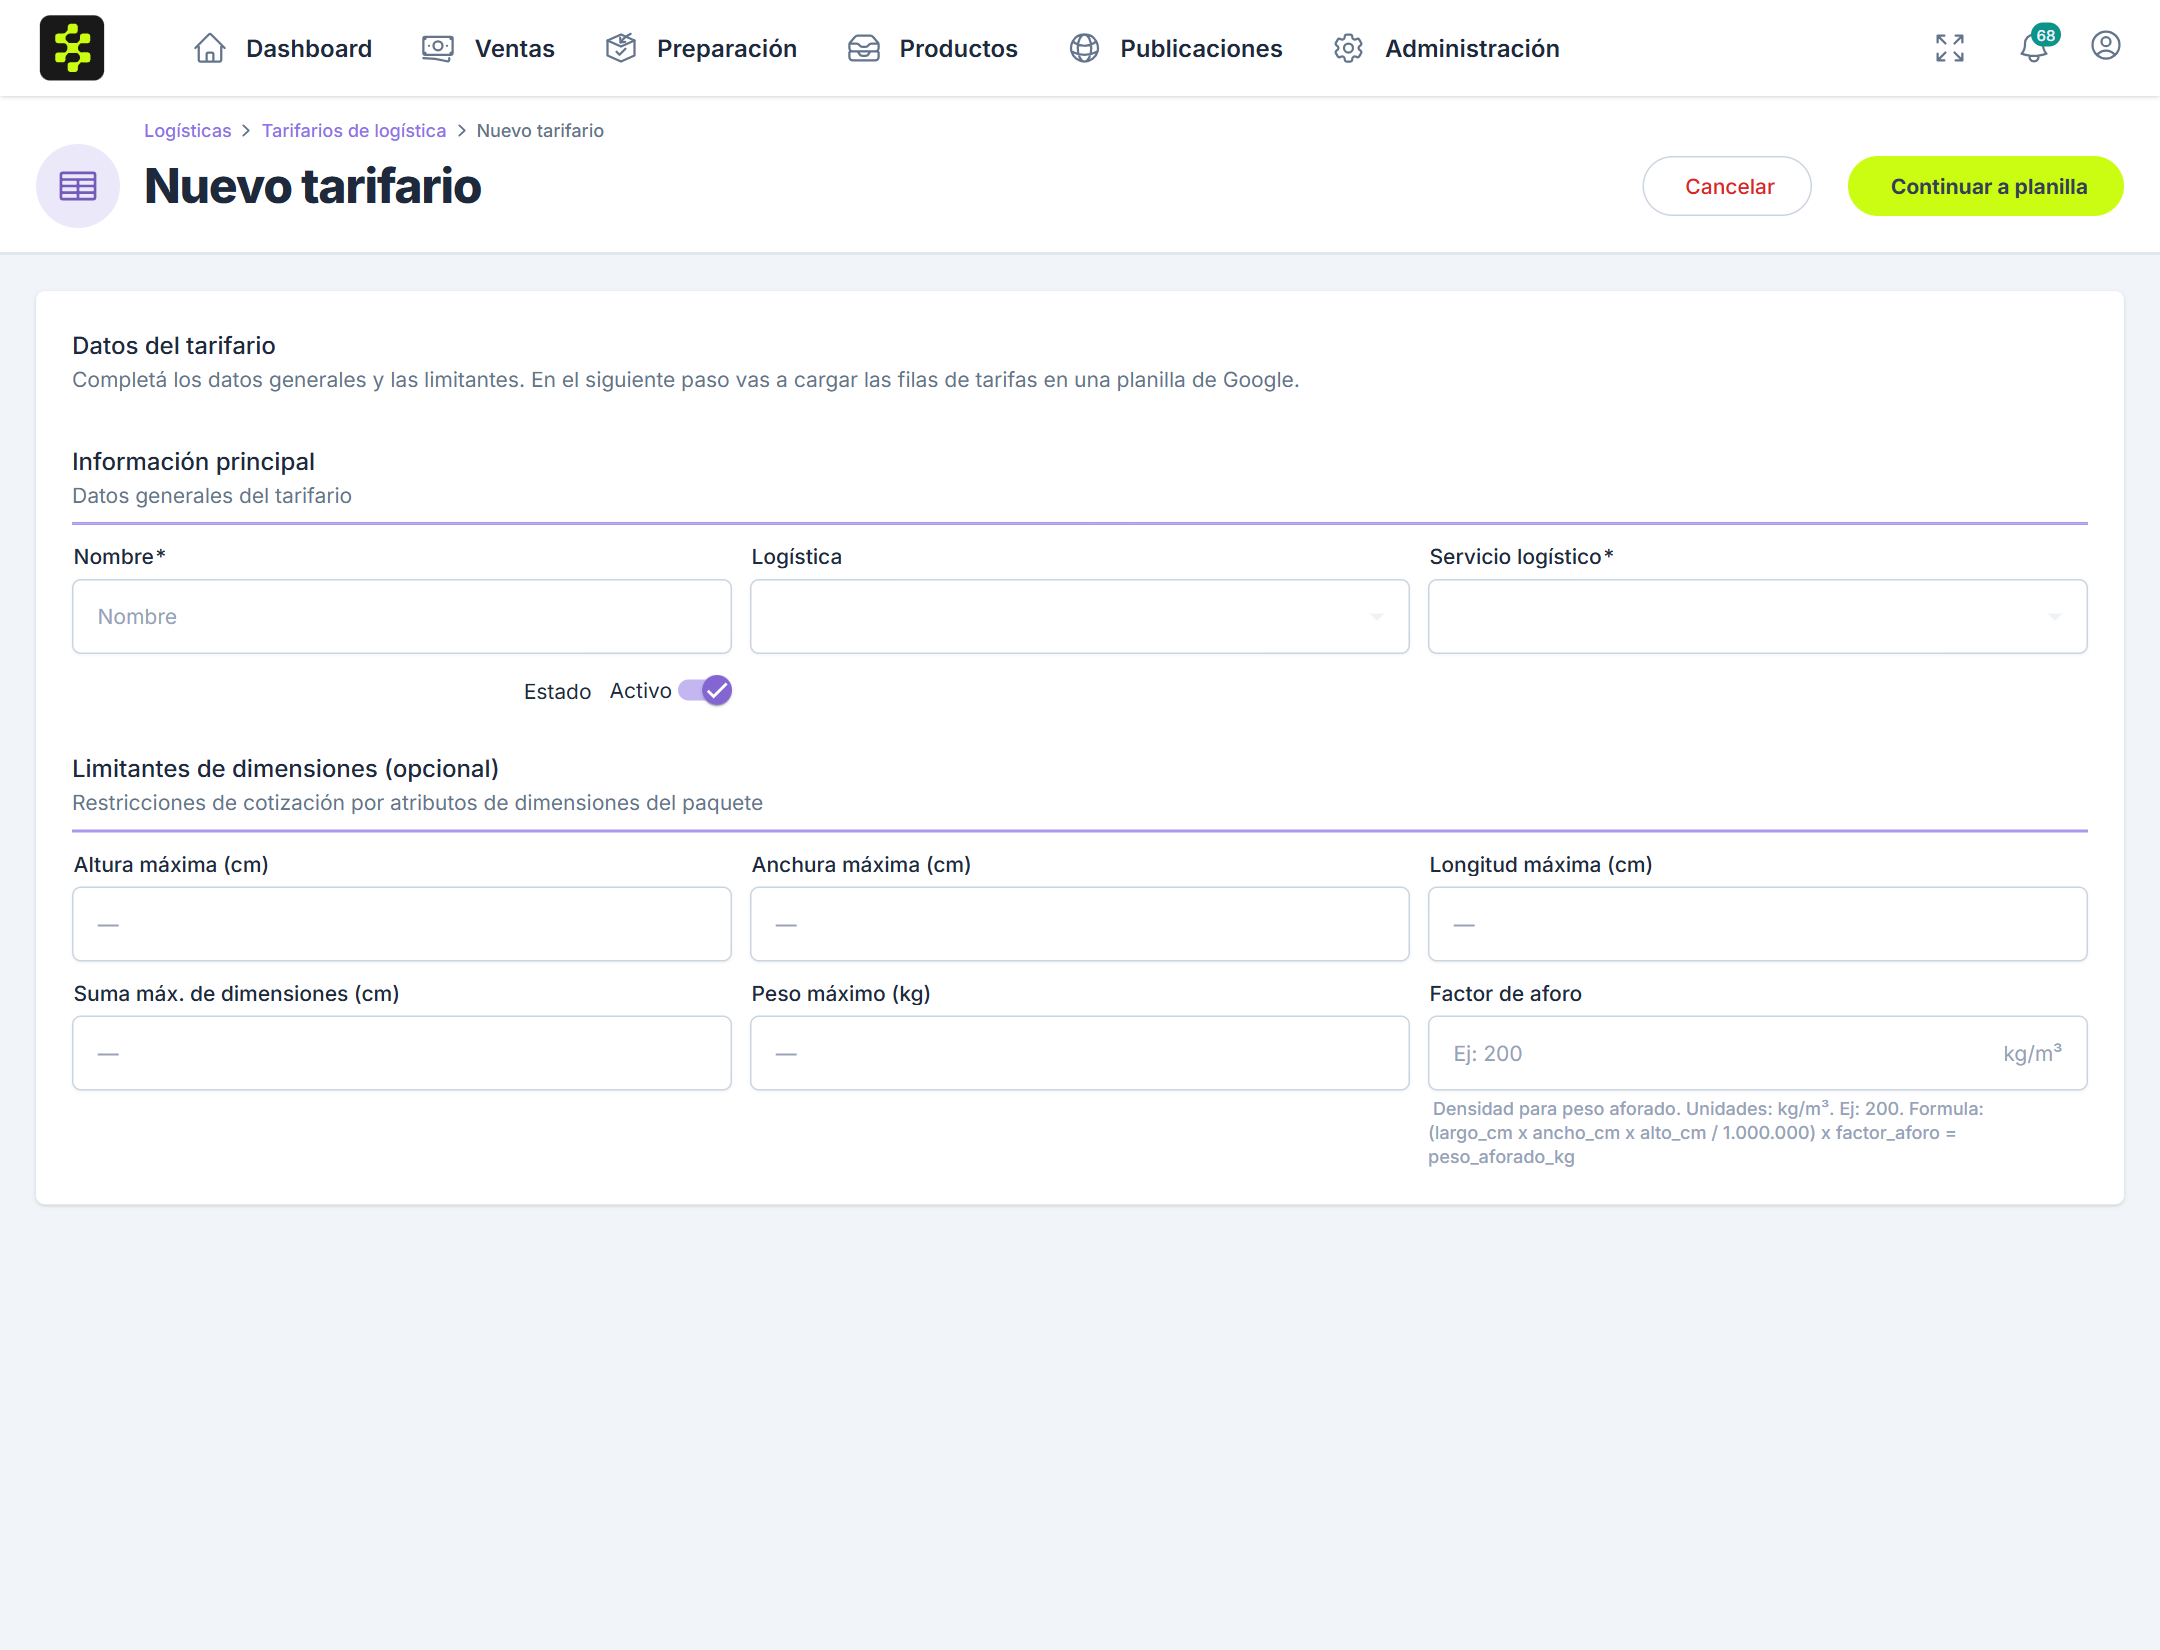Focus the Nombre input field
Screen dimensions: 2160x1650
[x=402, y=617]
